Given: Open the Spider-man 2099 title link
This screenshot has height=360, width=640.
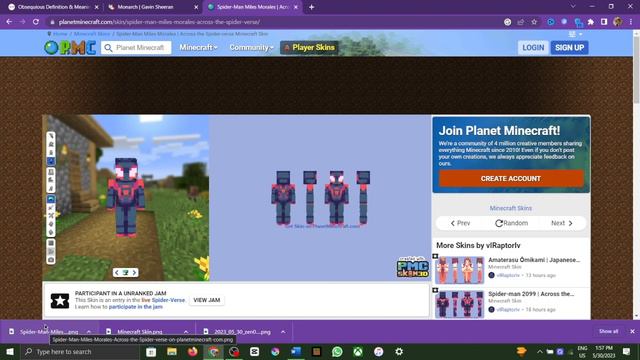Looking at the screenshot, I should point(531,294).
